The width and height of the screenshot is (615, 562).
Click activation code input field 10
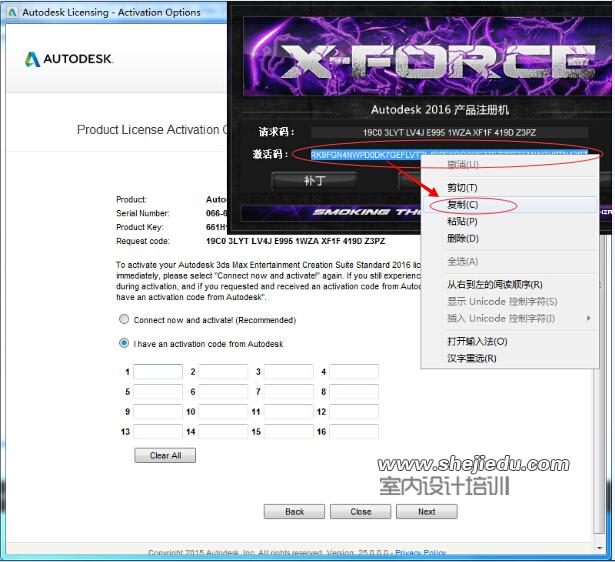tap(223, 411)
